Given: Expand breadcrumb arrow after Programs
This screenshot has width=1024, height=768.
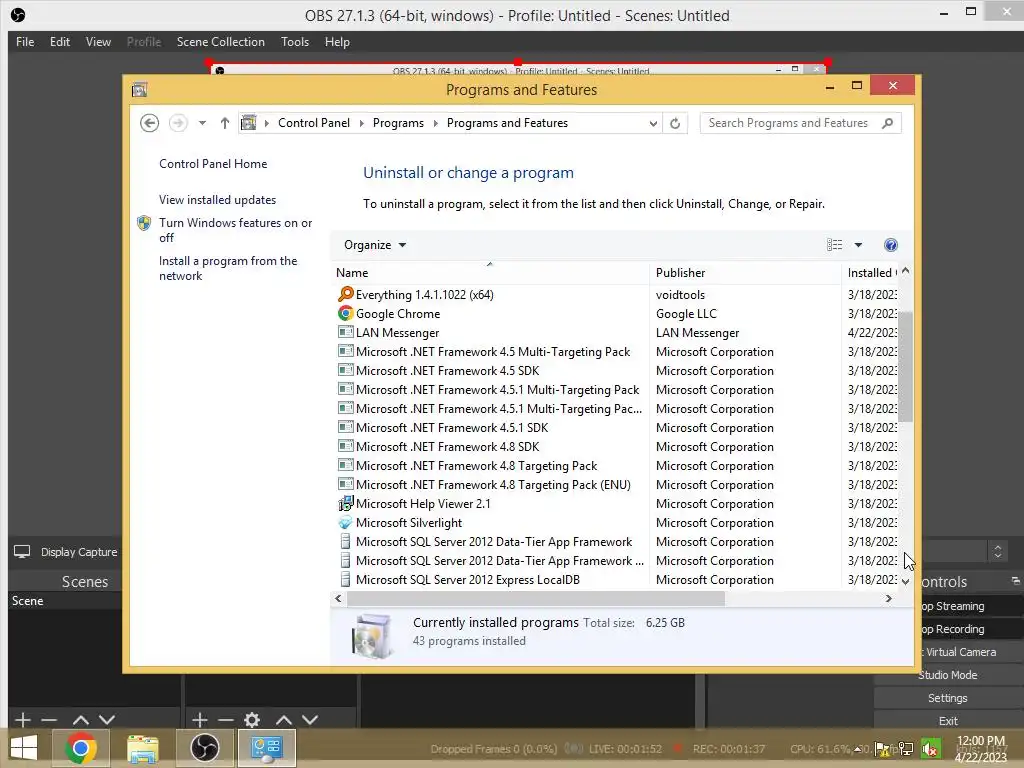Looking at the screenshot, I should [x=436, y=123].
